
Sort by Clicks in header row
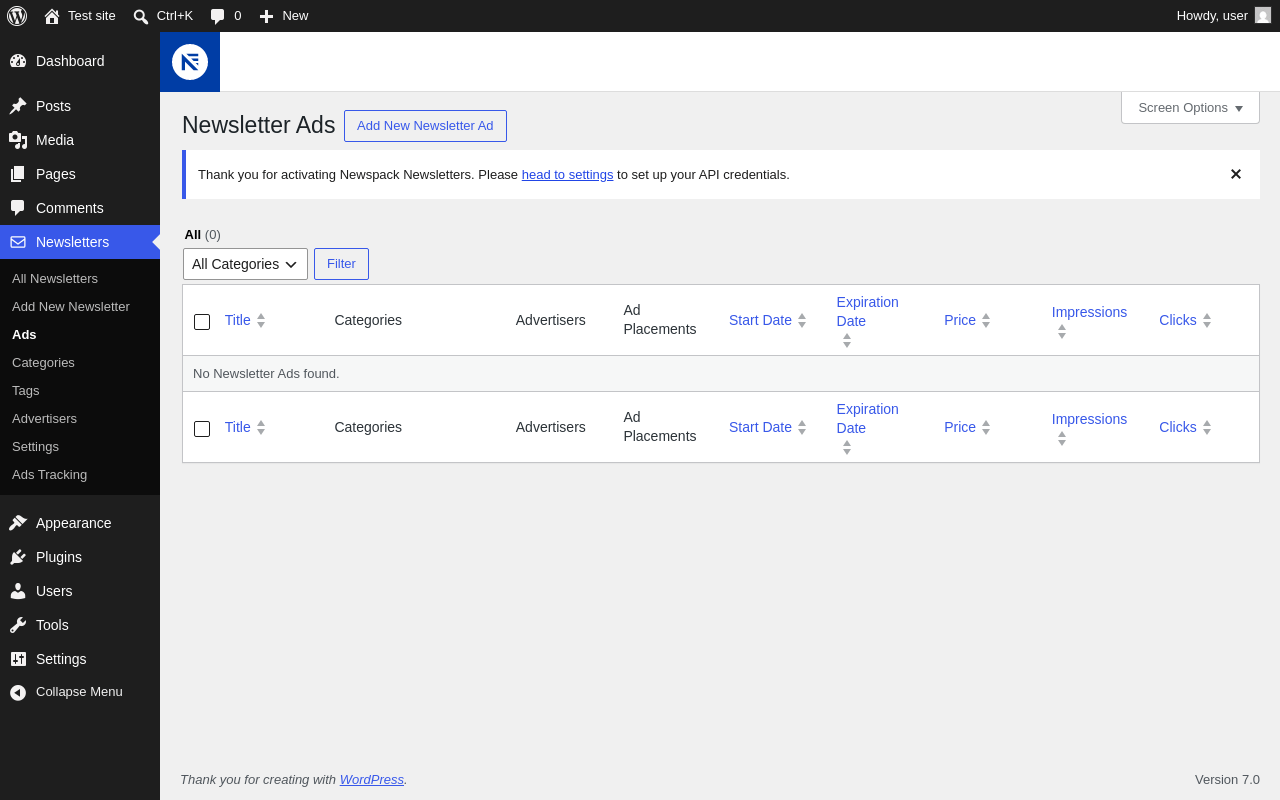pos(1185,320)
